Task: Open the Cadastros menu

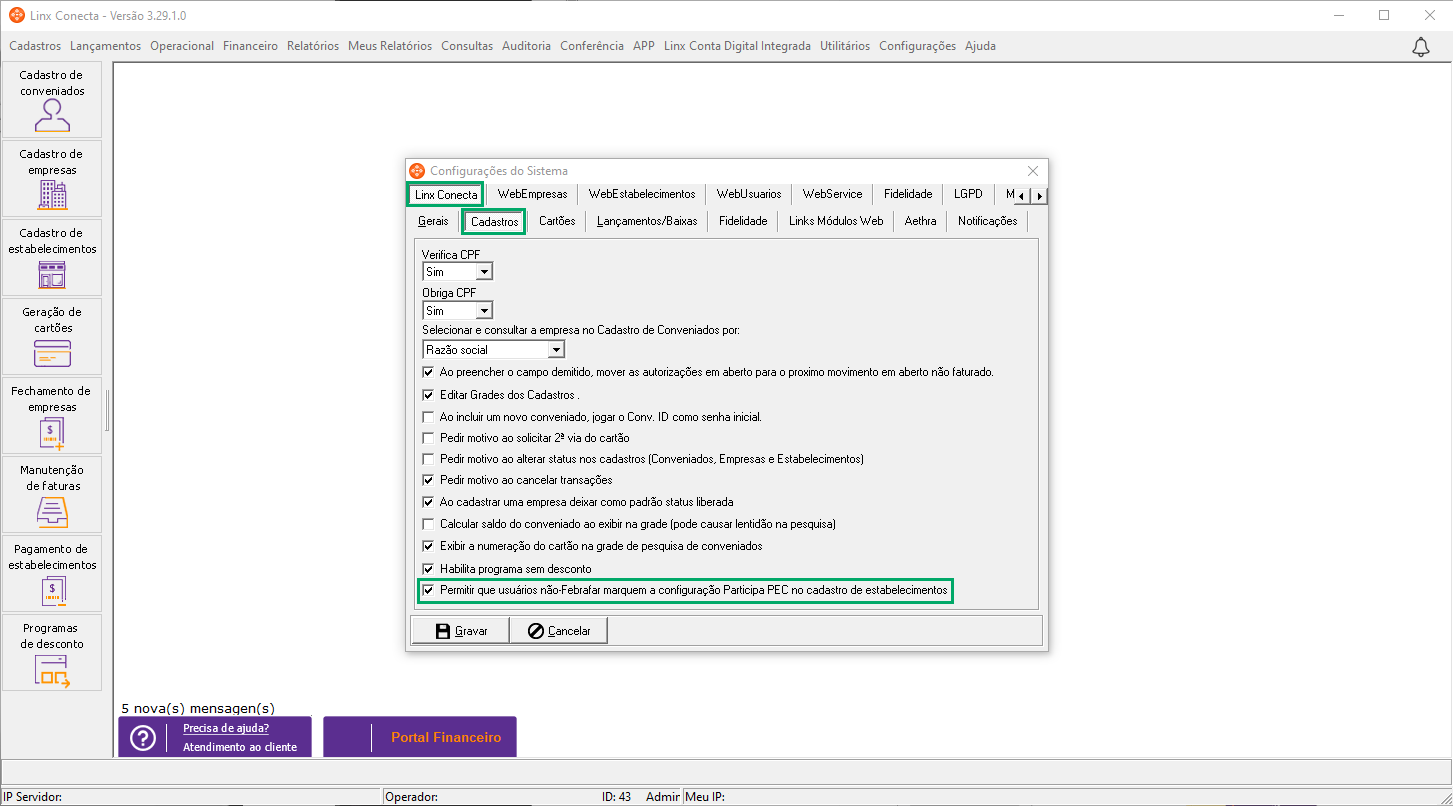Action: click(35, 46)
